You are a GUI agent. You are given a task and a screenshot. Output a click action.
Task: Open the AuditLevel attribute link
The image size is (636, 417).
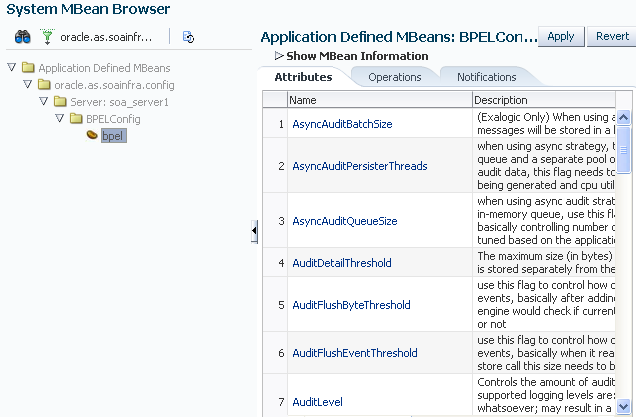click(x=317, y=402)
